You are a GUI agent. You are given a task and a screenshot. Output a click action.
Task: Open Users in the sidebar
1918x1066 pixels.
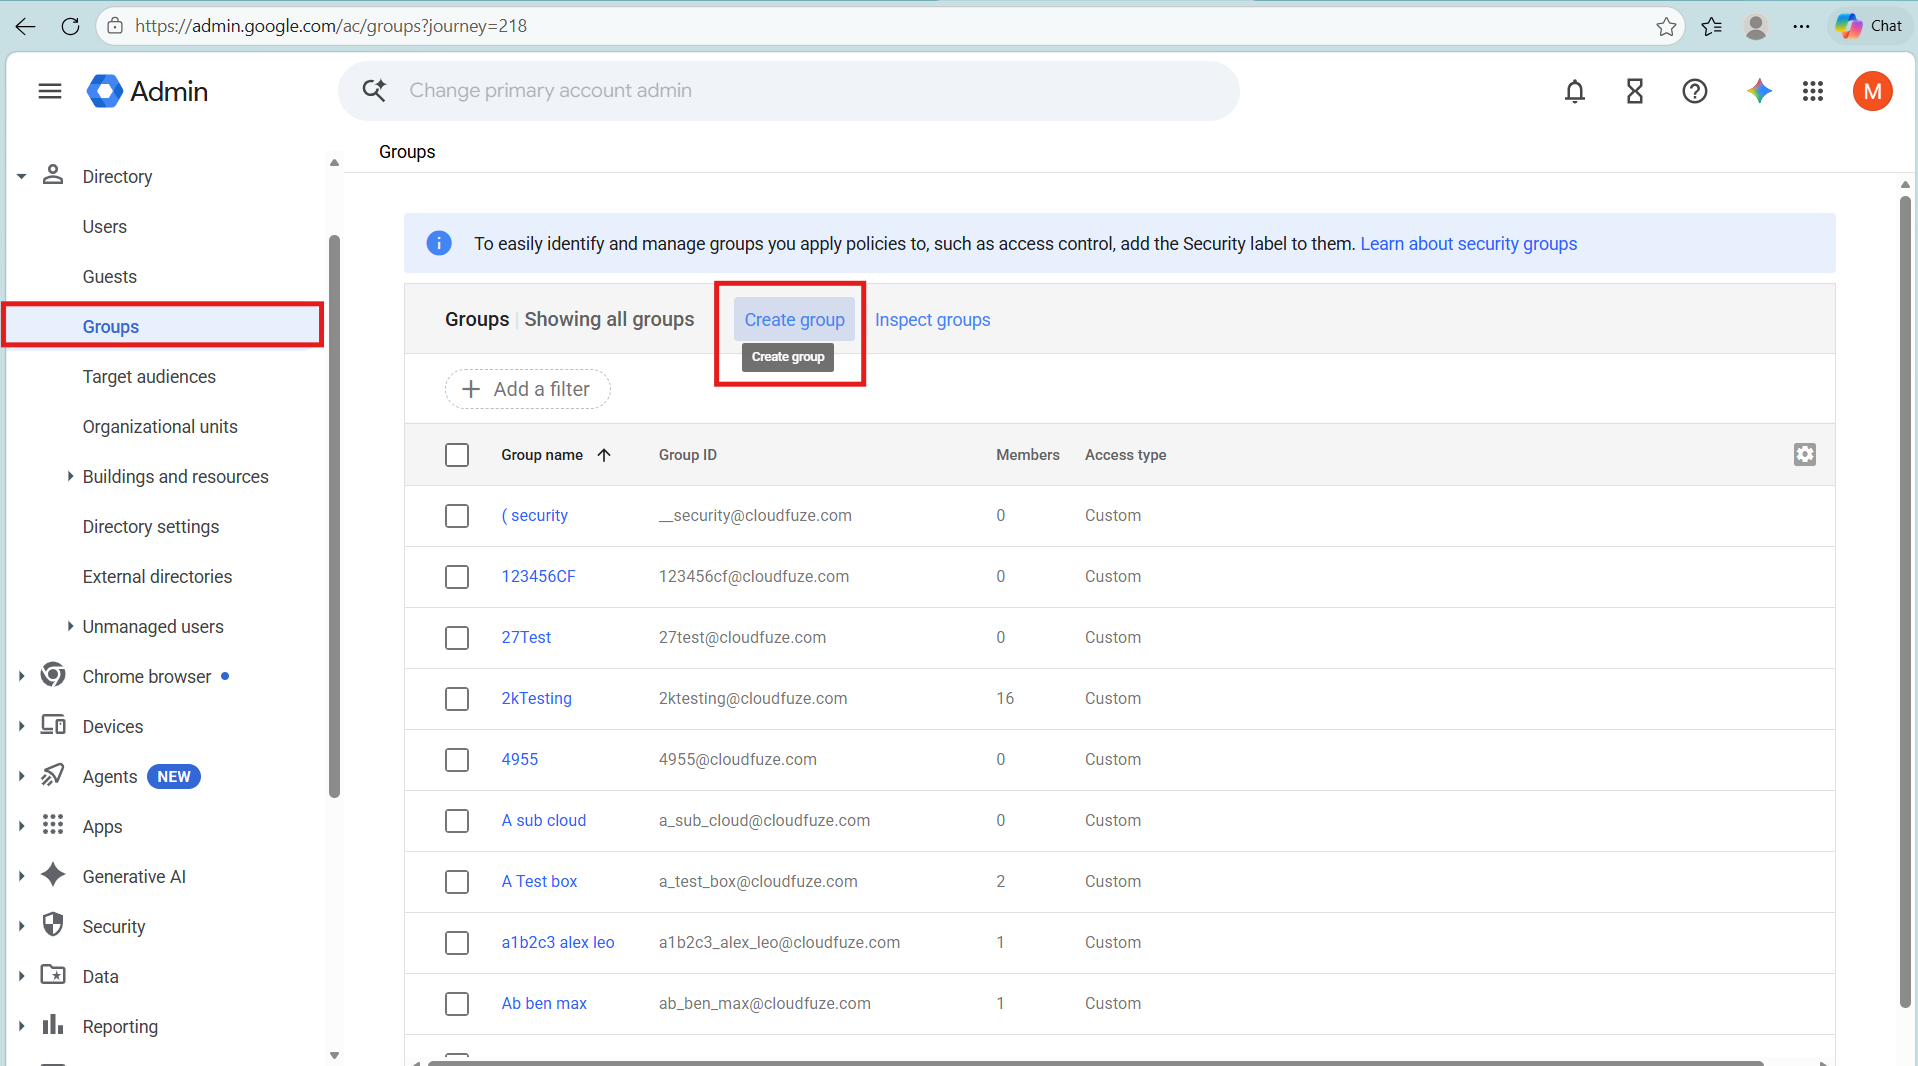tap(104, 227)
